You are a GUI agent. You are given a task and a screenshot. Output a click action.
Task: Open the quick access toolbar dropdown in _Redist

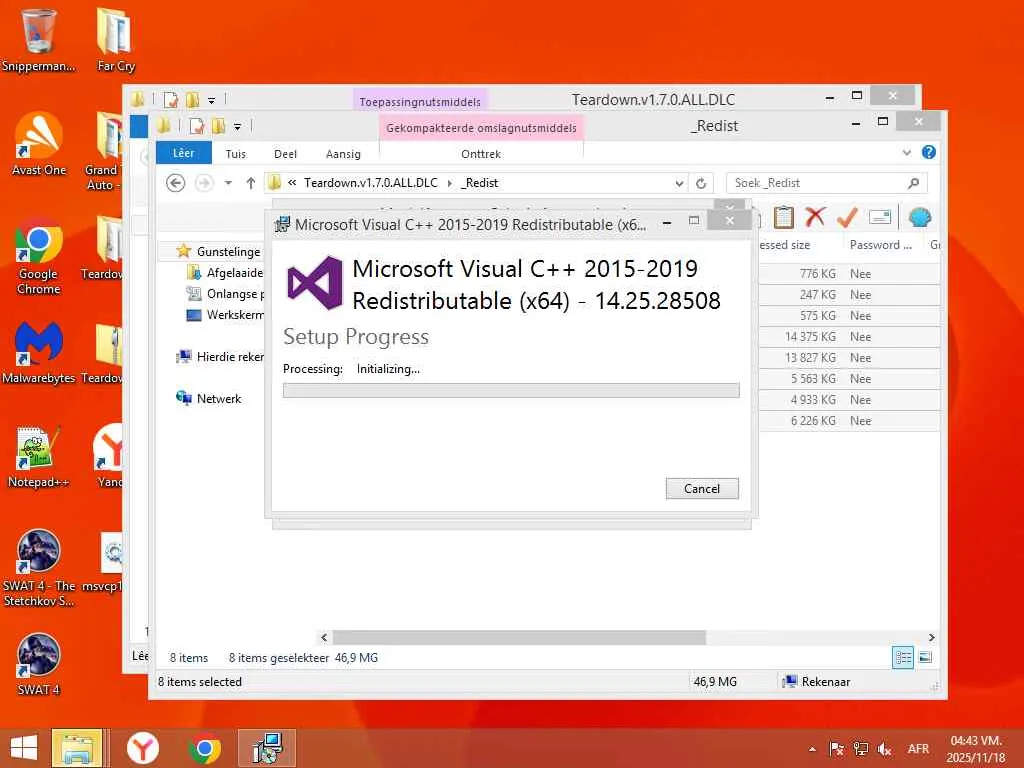[237, 127]
